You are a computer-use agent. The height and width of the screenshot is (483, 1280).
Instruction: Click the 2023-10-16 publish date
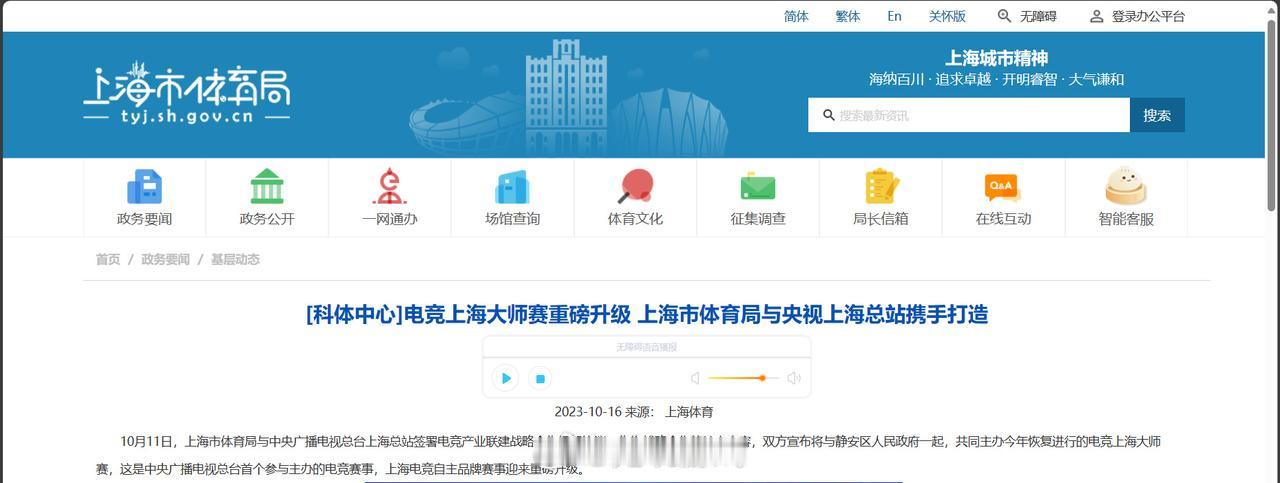[x=588, y=412]
